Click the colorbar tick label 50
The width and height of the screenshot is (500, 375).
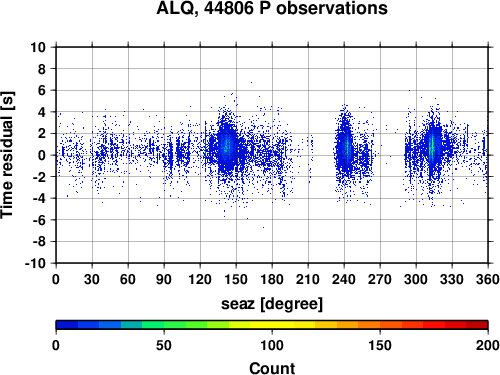tap(164, 345)
